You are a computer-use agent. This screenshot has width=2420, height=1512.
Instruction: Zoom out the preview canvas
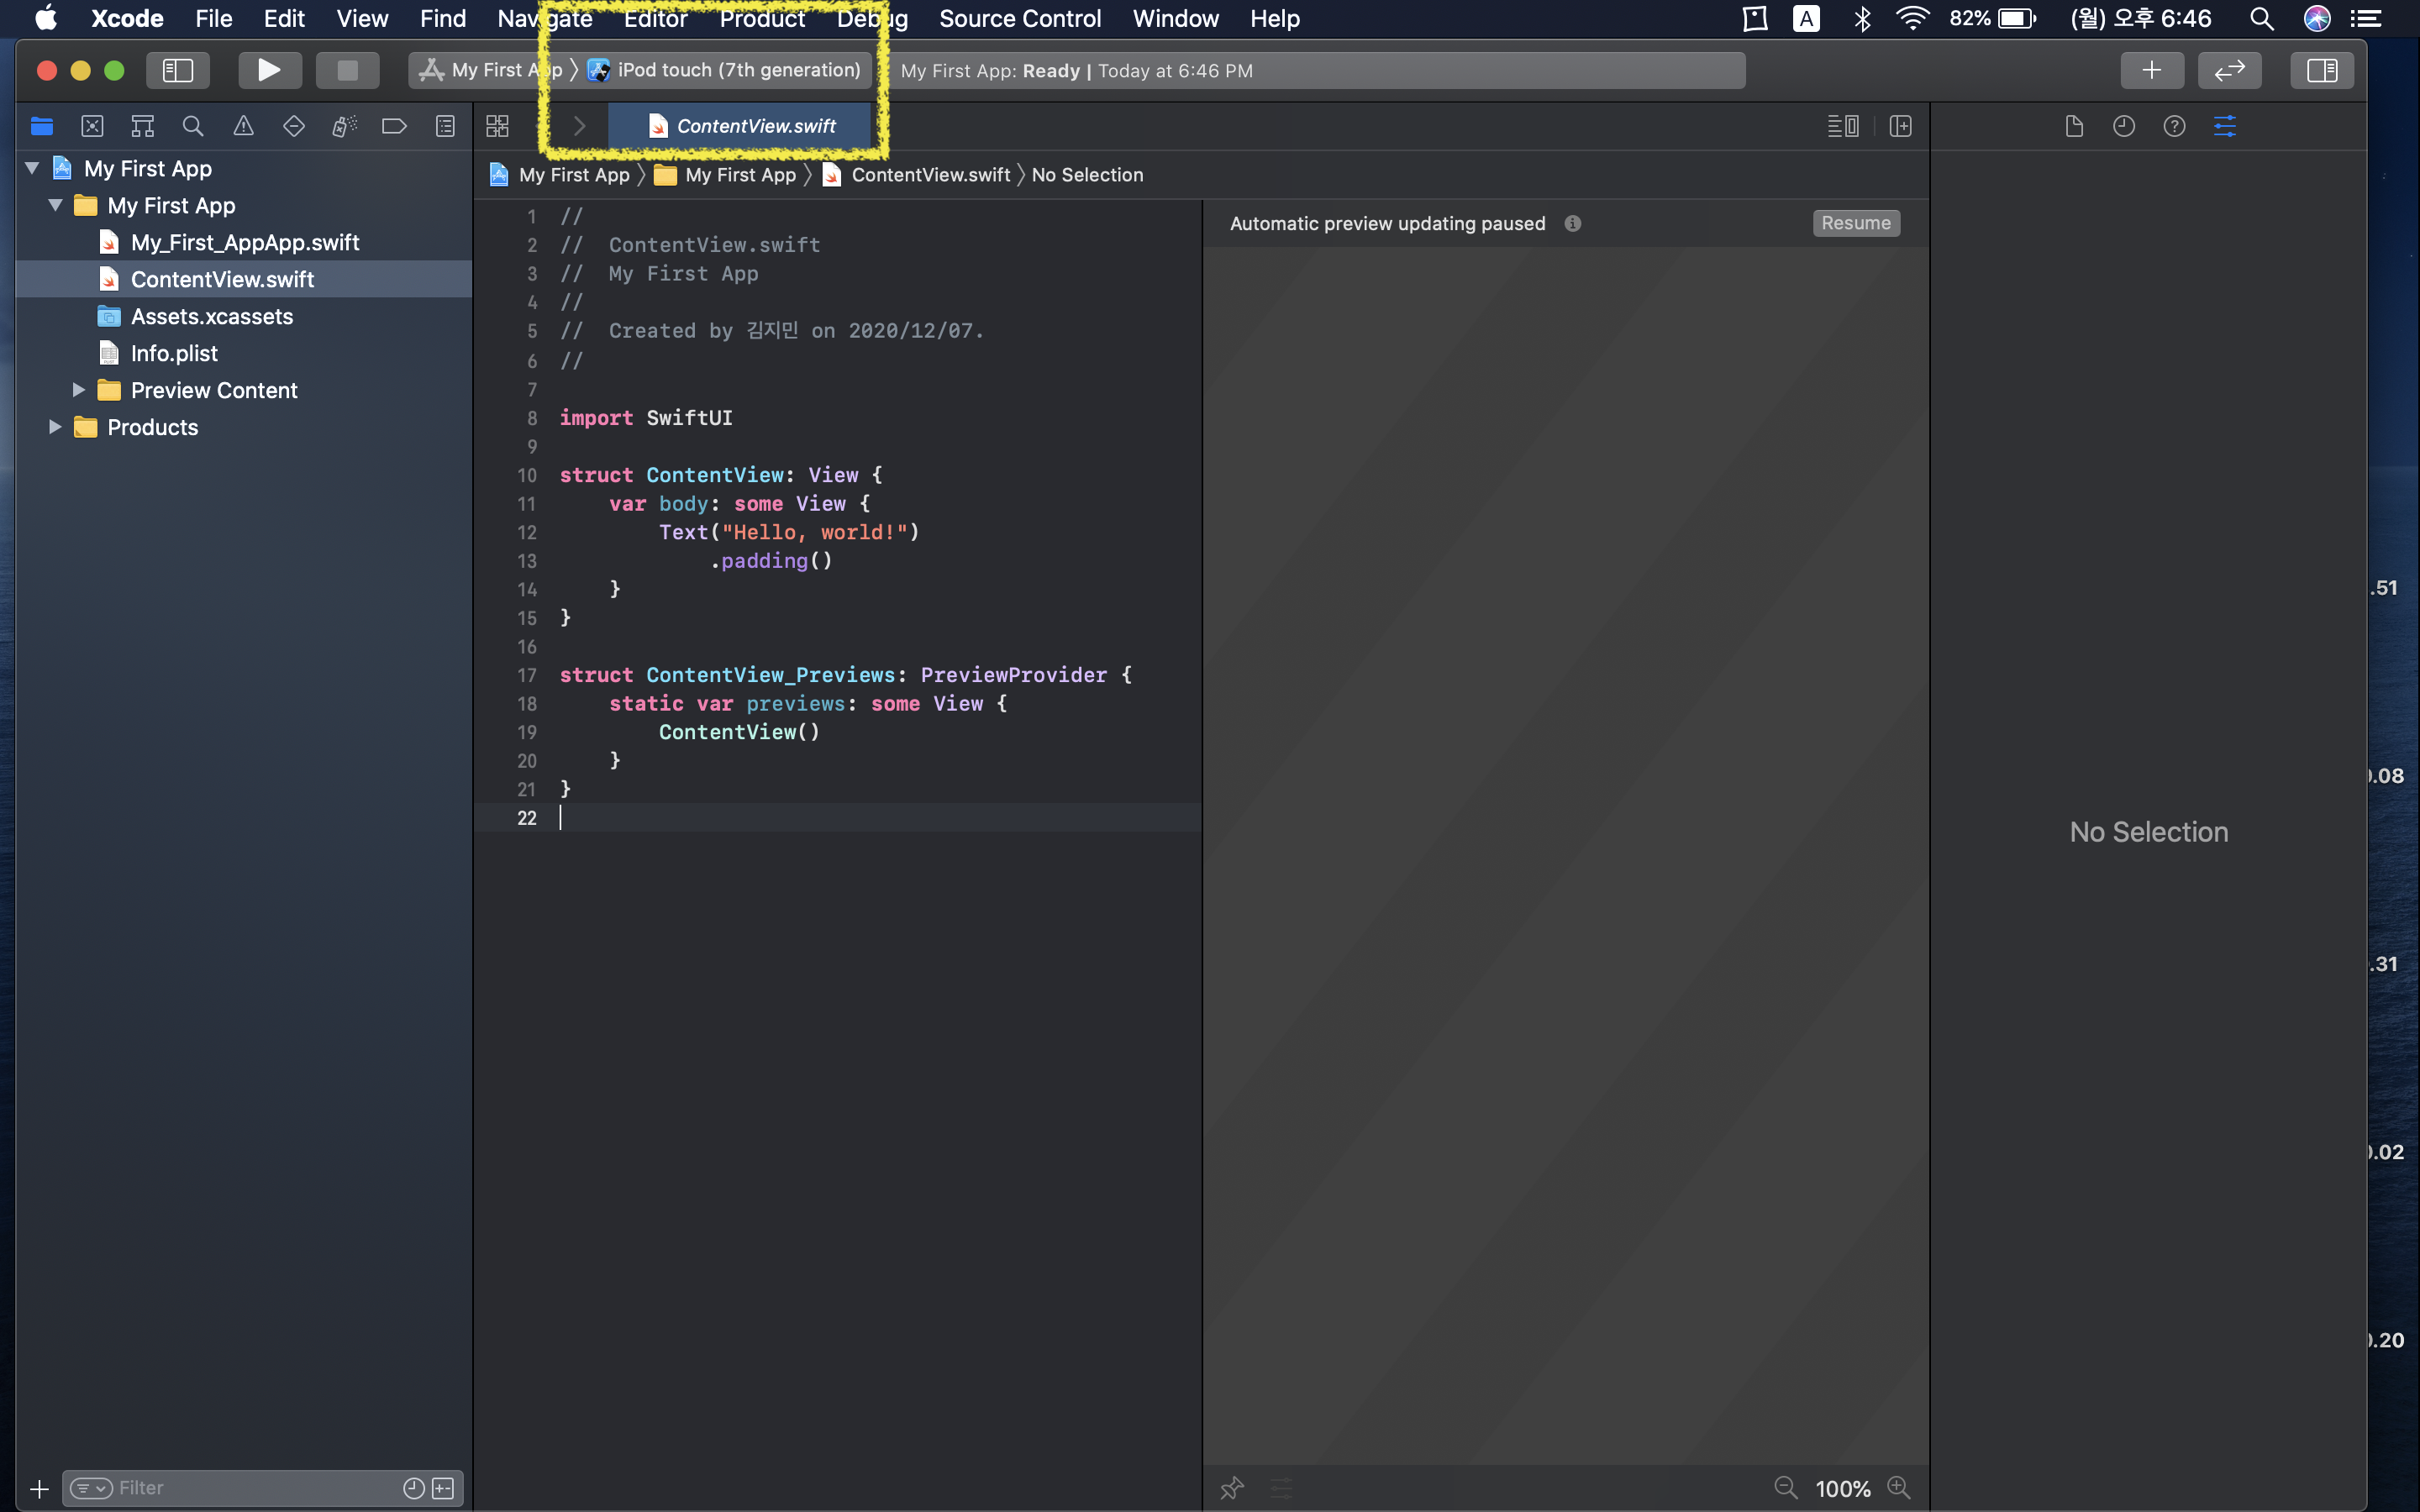(1786, 1488)
